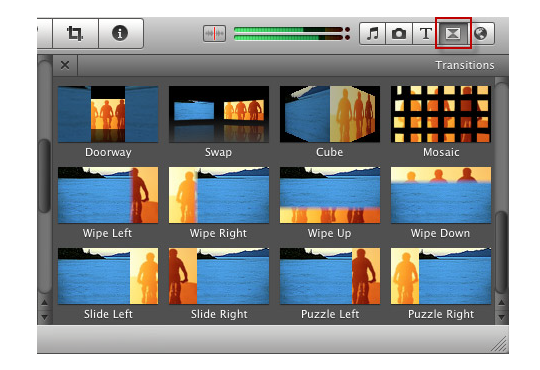Viewport: 540px width, 370px height.
Task: Click the right Transitions scrollbar thumb
Action: 501,253
